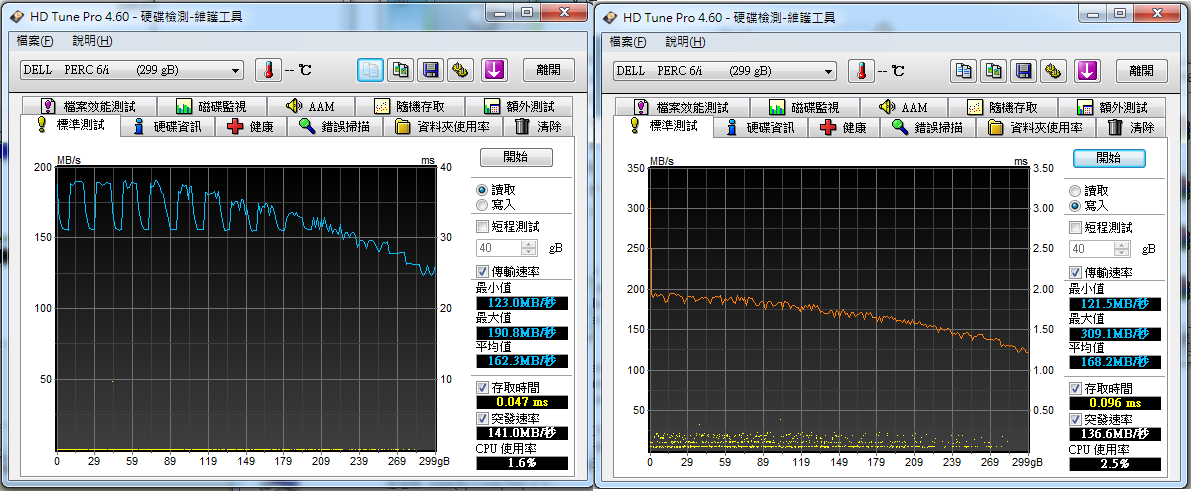Open options icon in right window toolbar

pos(1054,71)
